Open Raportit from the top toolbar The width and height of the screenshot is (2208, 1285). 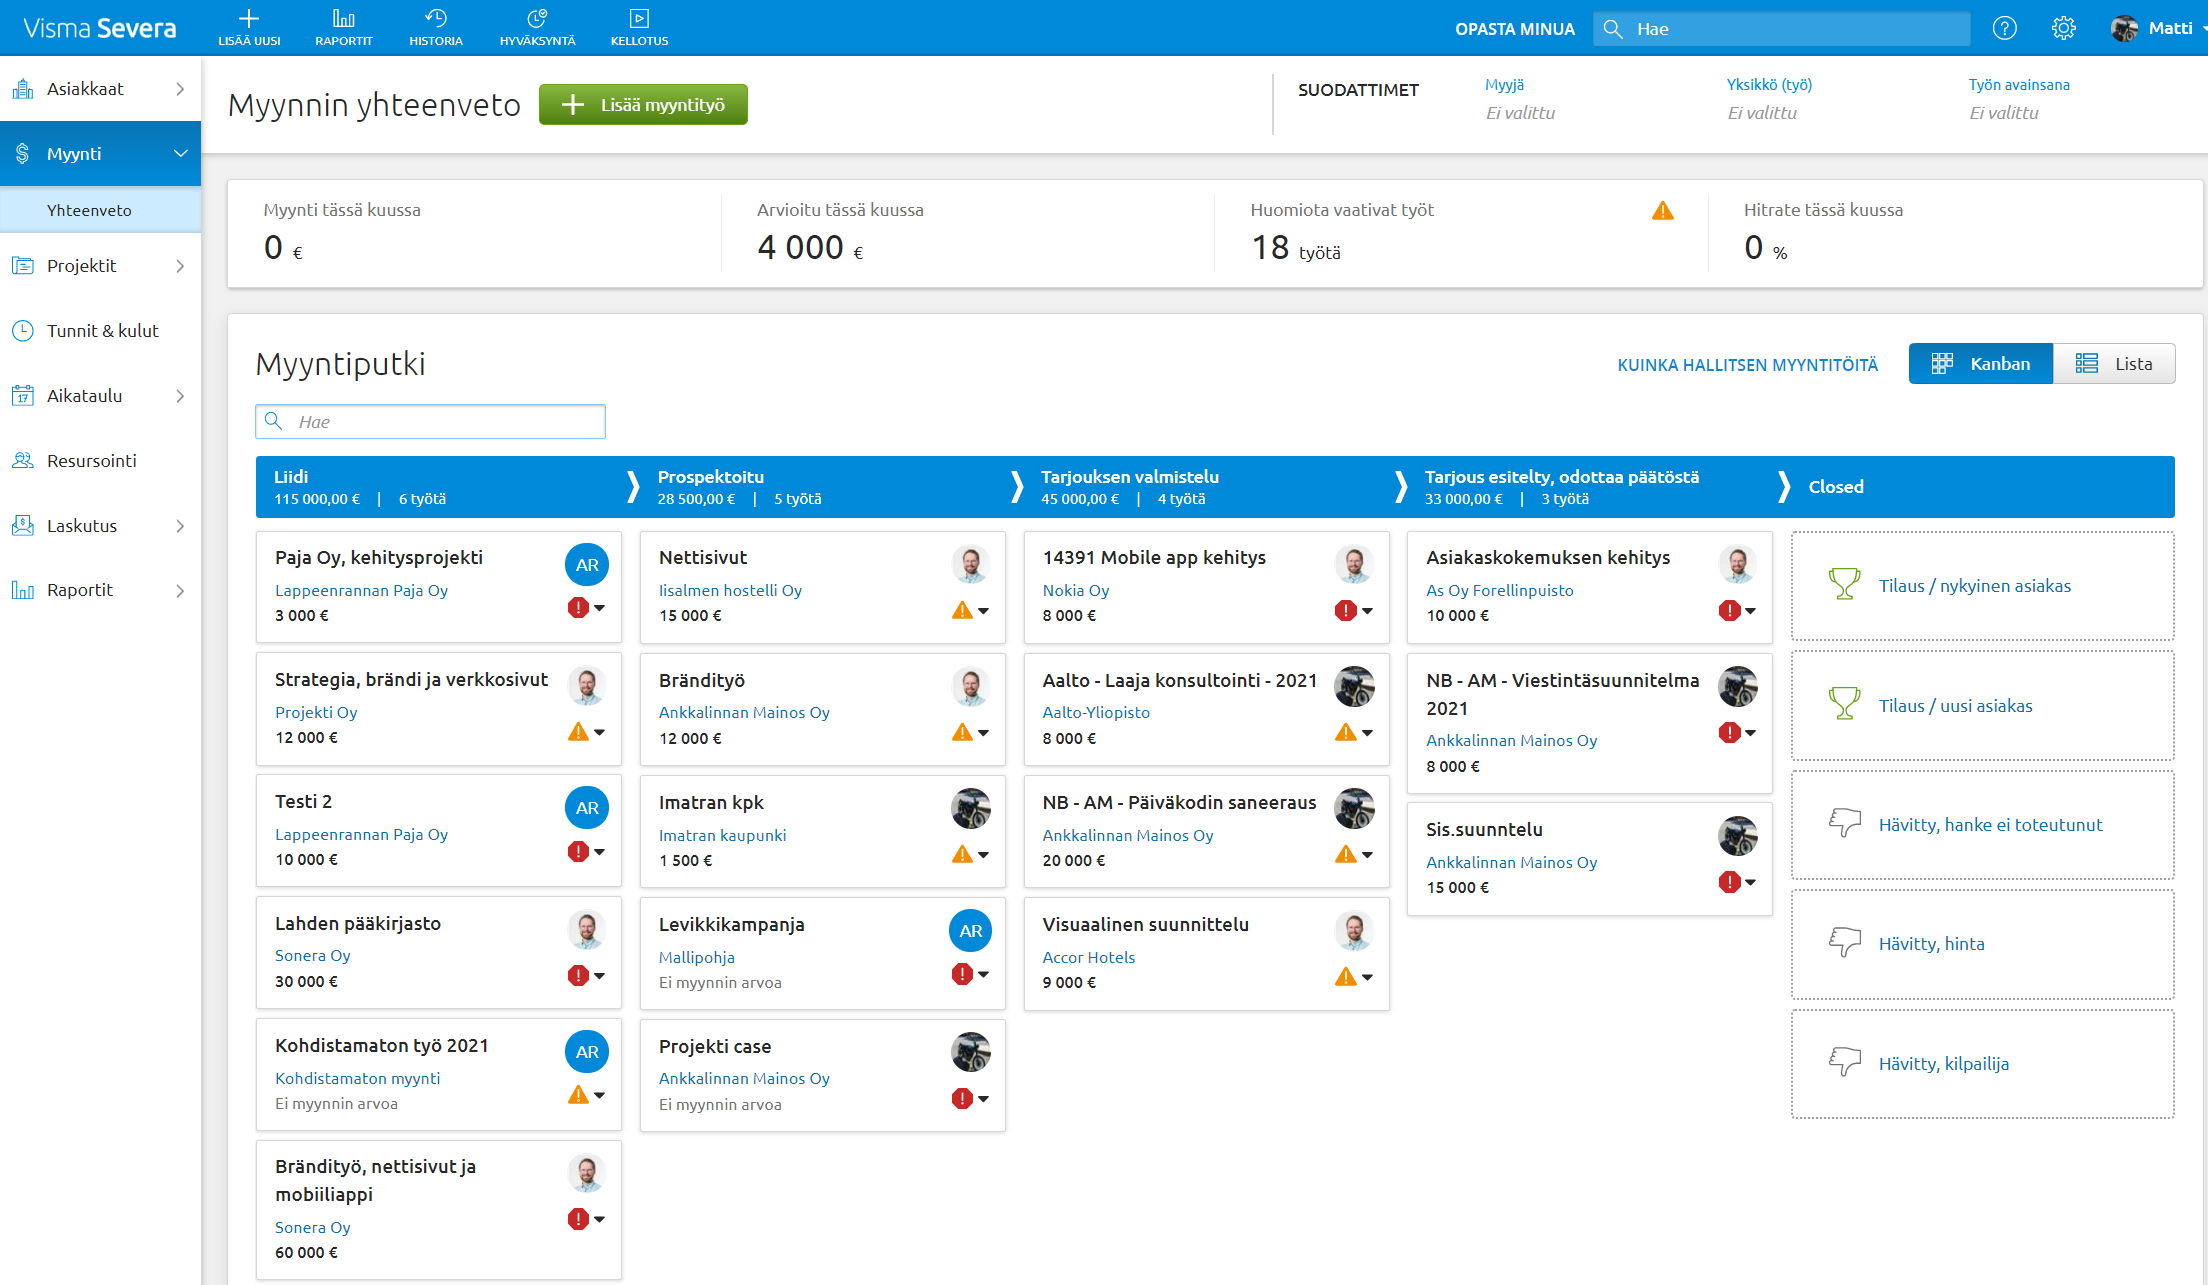point(343,27)
